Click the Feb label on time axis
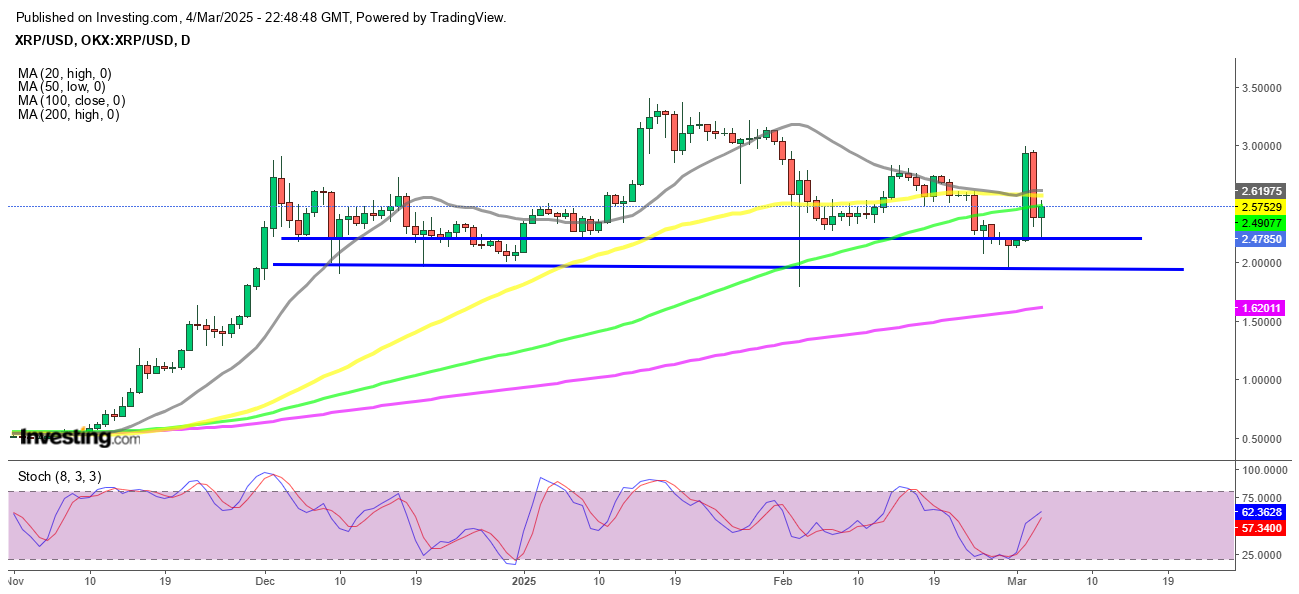Viewport: 1299px width, 594px height. (783, 579)
